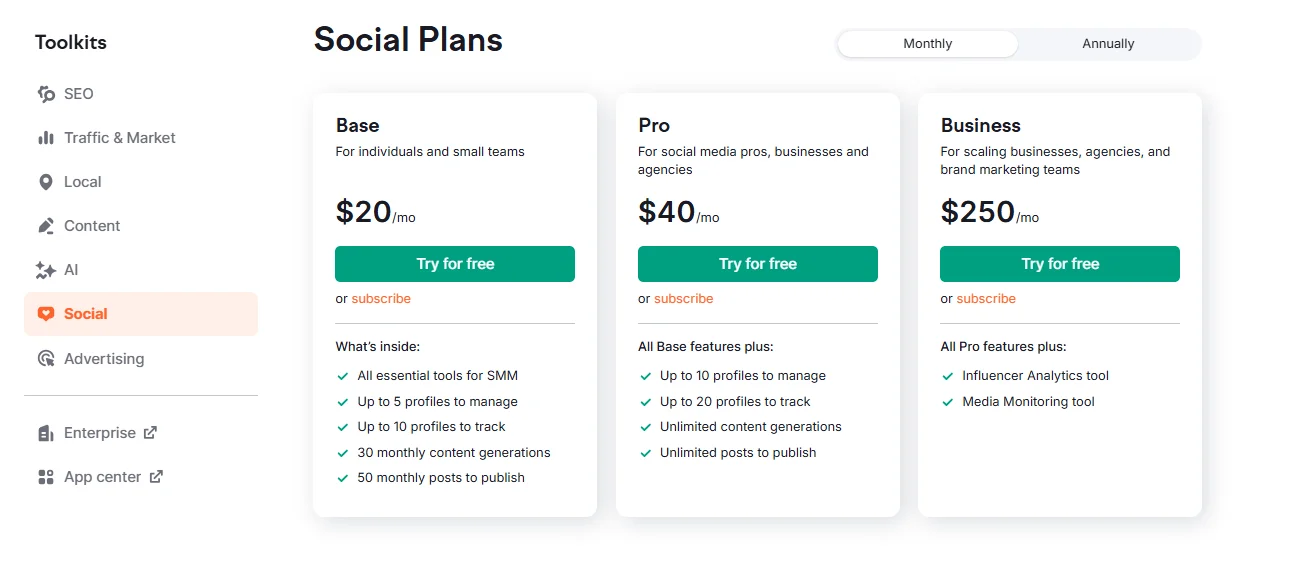Click the Social heart icon
The height and width of the screenshot is (561, 1292).
tap(46, 314)
